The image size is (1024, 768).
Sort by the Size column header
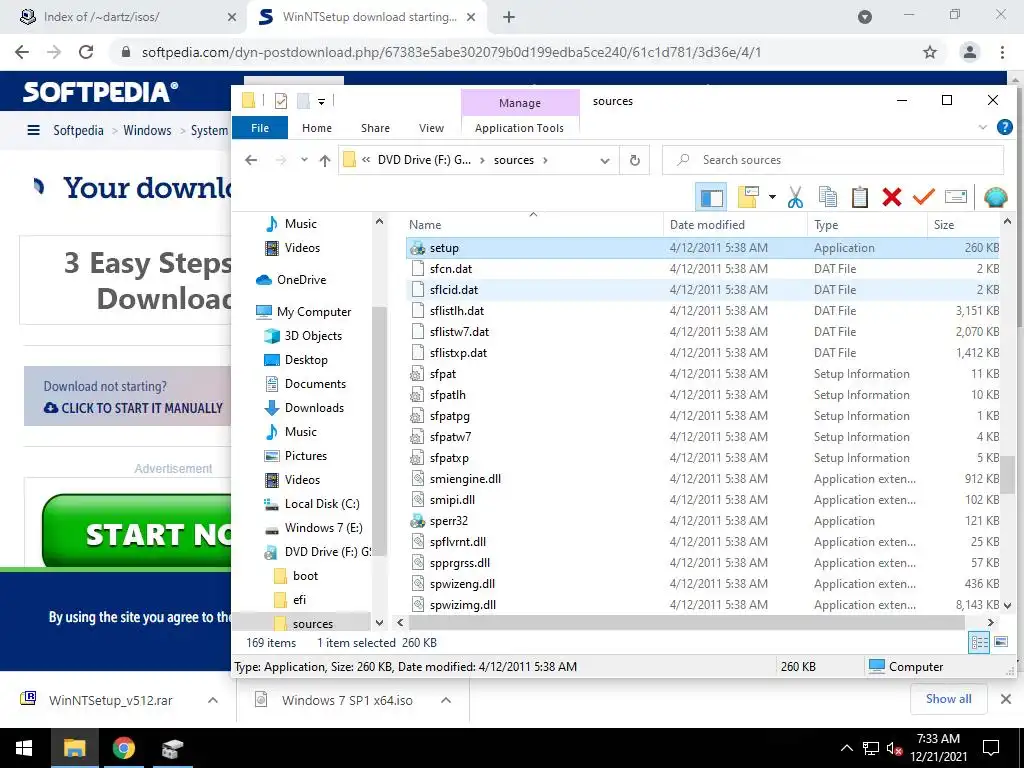963,225
